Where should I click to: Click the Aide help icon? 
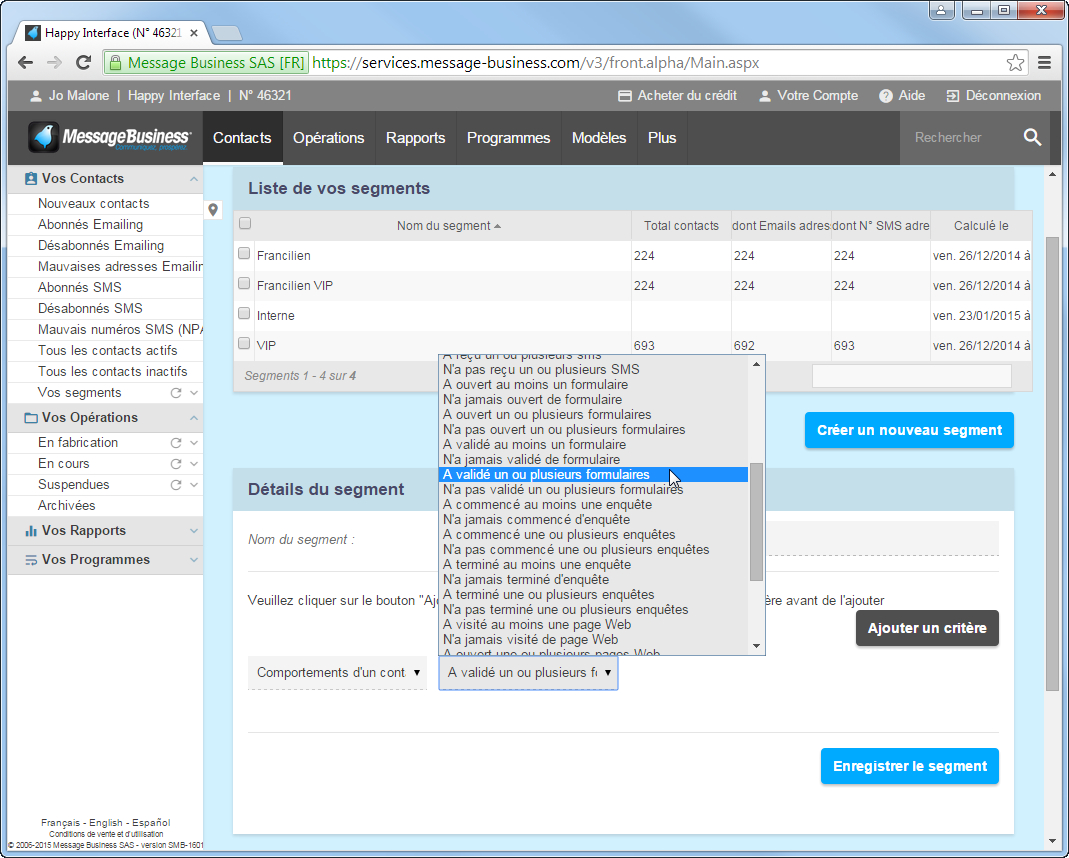(x=886, y=96)
